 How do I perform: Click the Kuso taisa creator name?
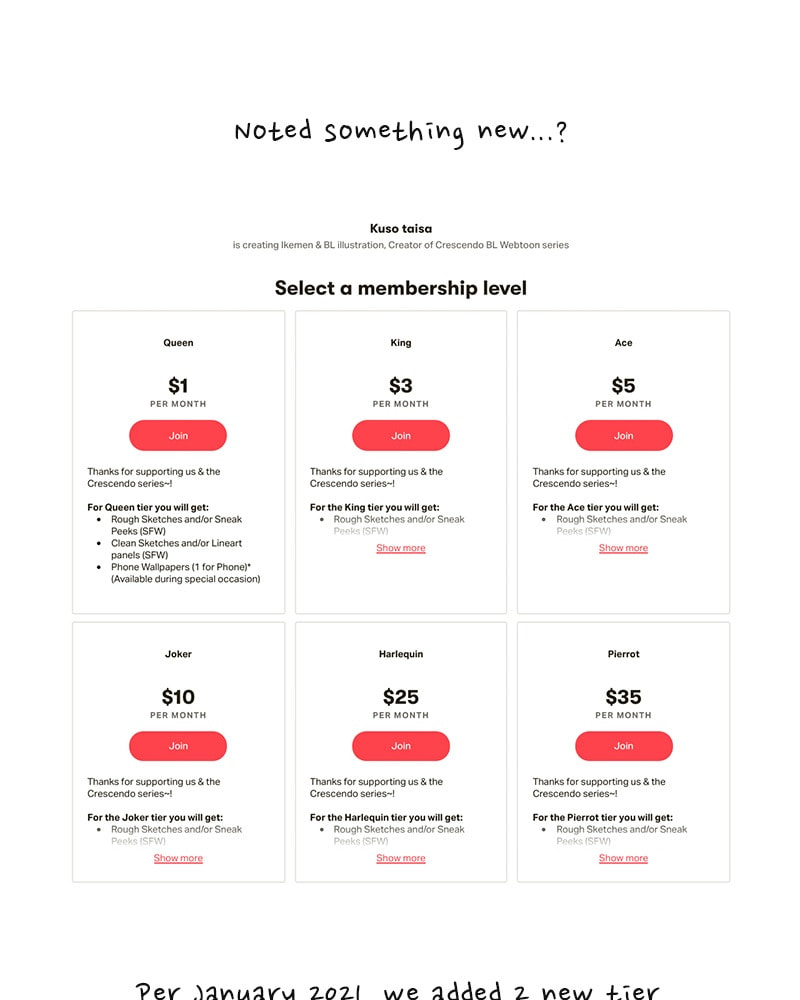[401, 228]
